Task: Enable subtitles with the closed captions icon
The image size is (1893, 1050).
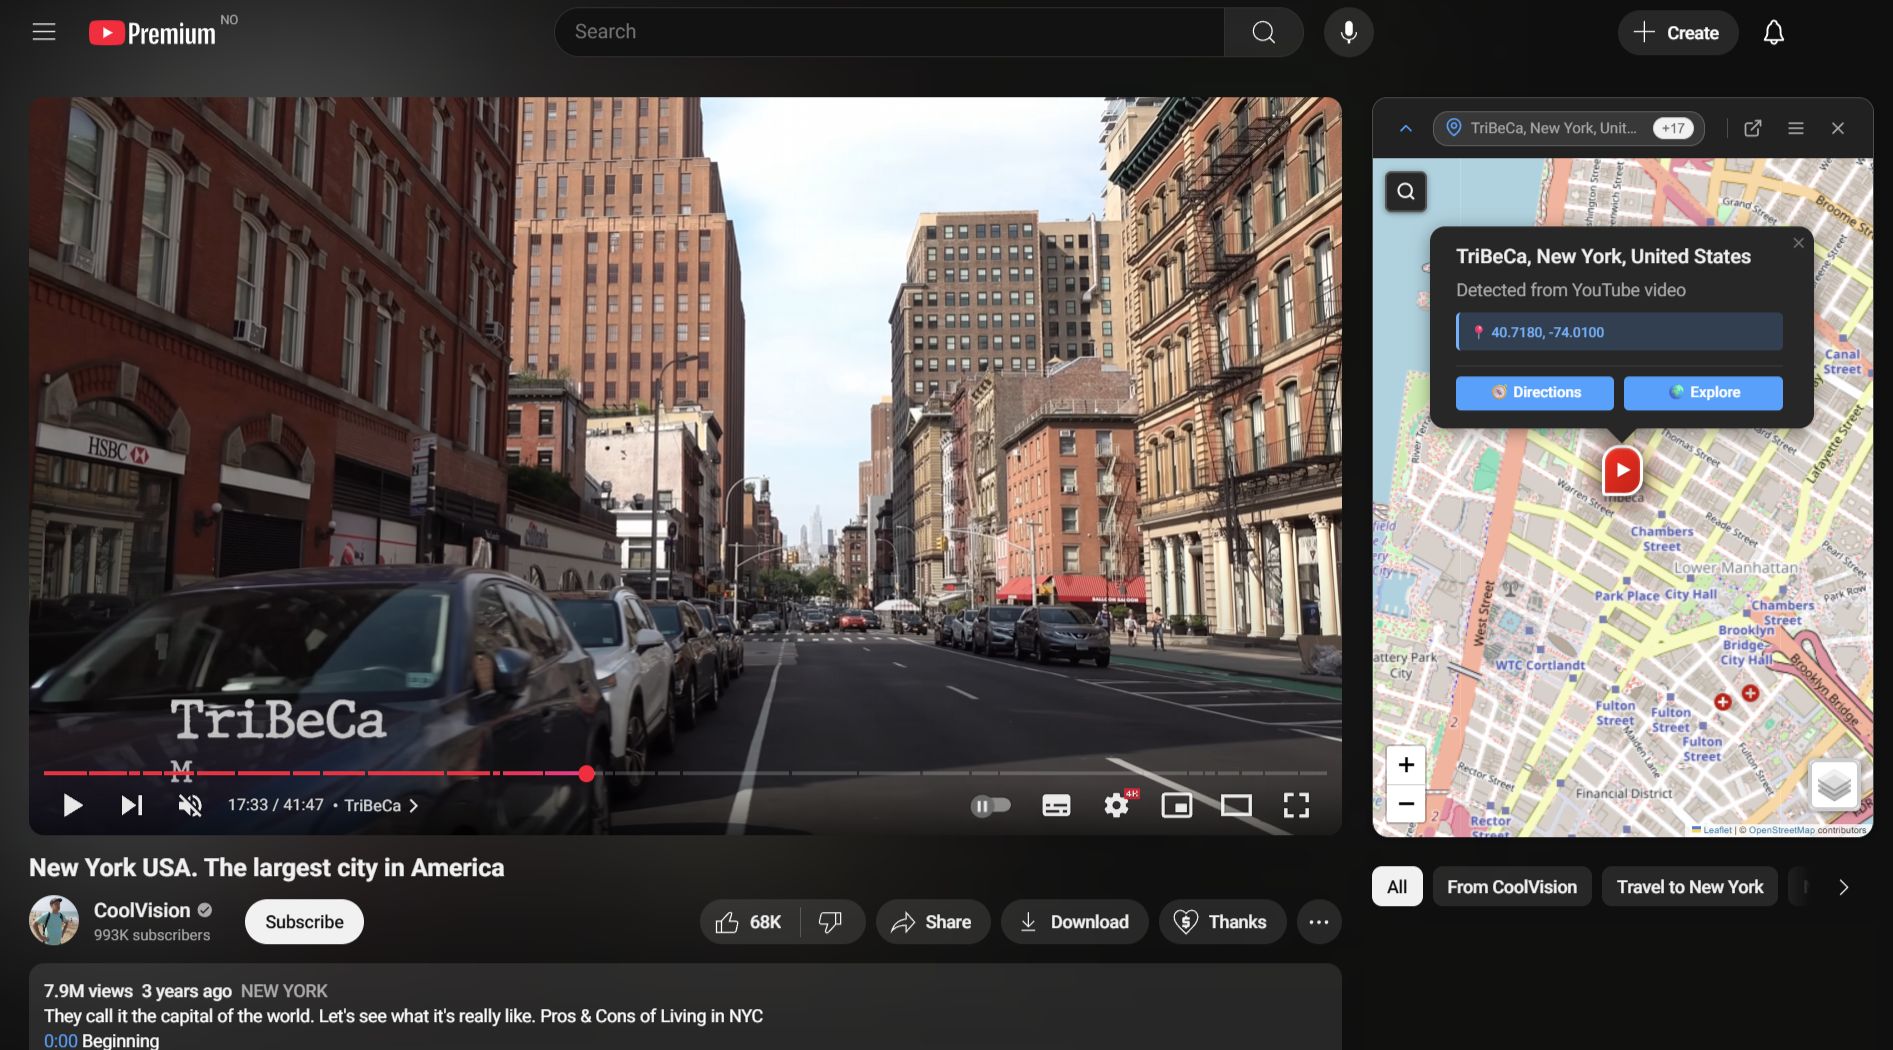Action: (x=1056, y=805)
